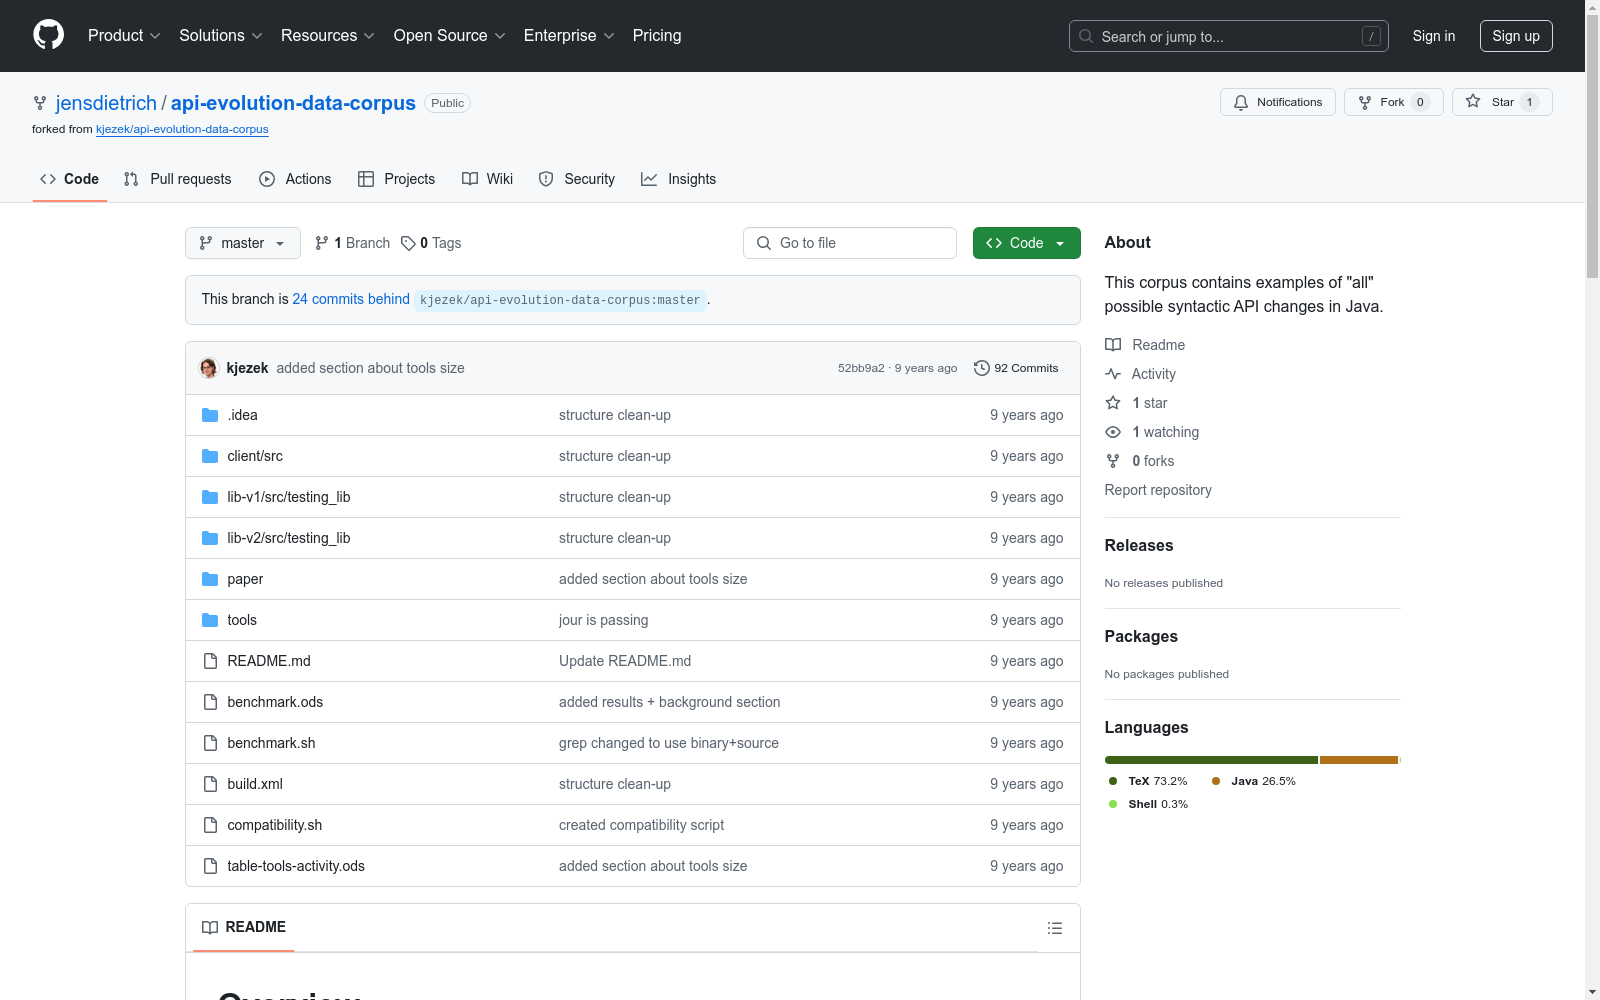The image size is (1600, 1000).
Task: Click the benchmark.ods file icon
Action: (210, 702)
